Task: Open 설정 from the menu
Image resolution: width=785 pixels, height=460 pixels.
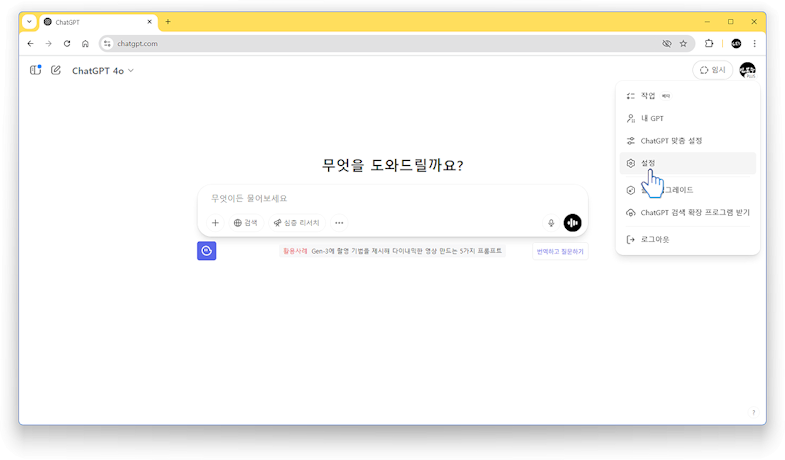Action: click(x=688, y=163)
